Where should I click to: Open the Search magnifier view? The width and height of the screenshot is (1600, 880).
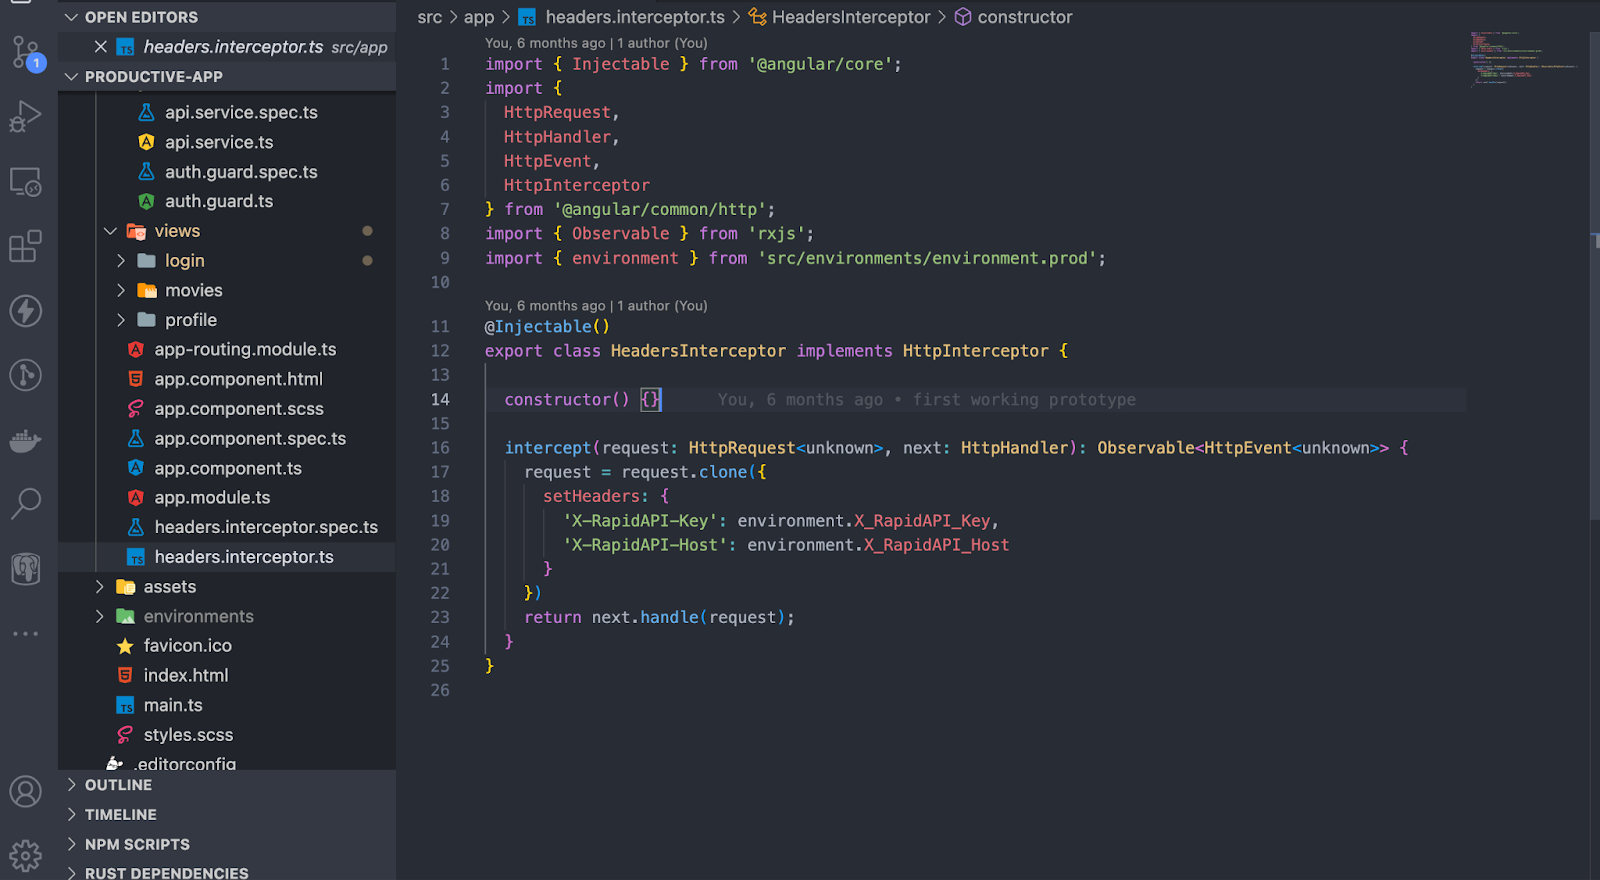coord(26,504)
